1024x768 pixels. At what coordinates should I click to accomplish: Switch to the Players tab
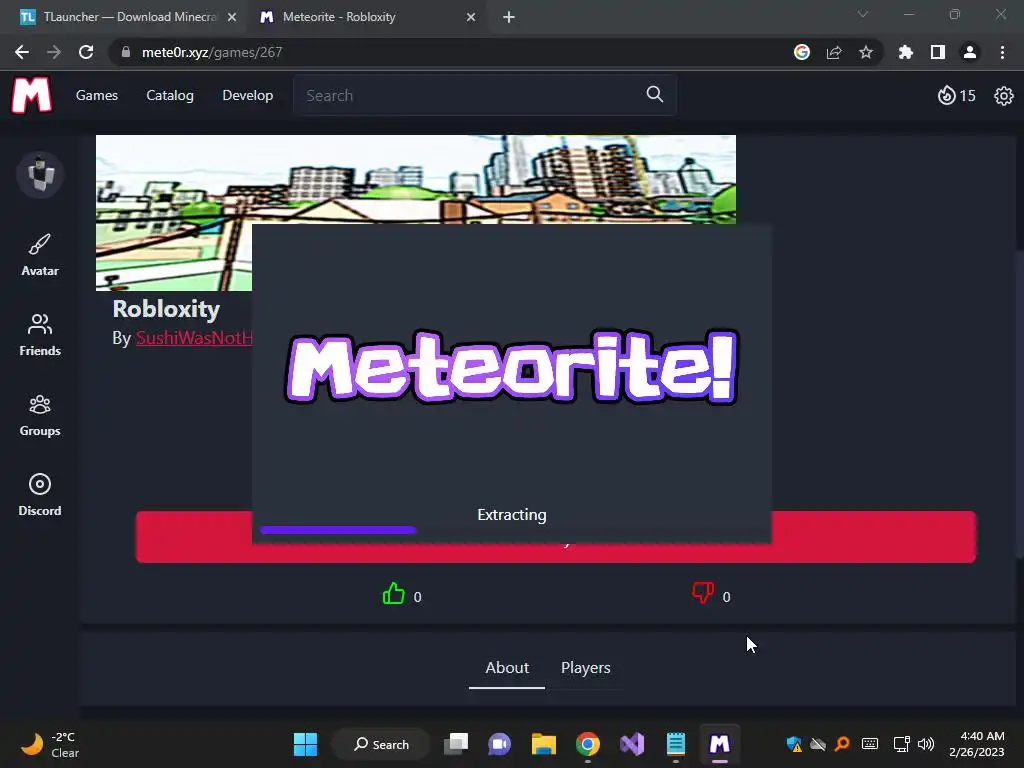[586, 668]
